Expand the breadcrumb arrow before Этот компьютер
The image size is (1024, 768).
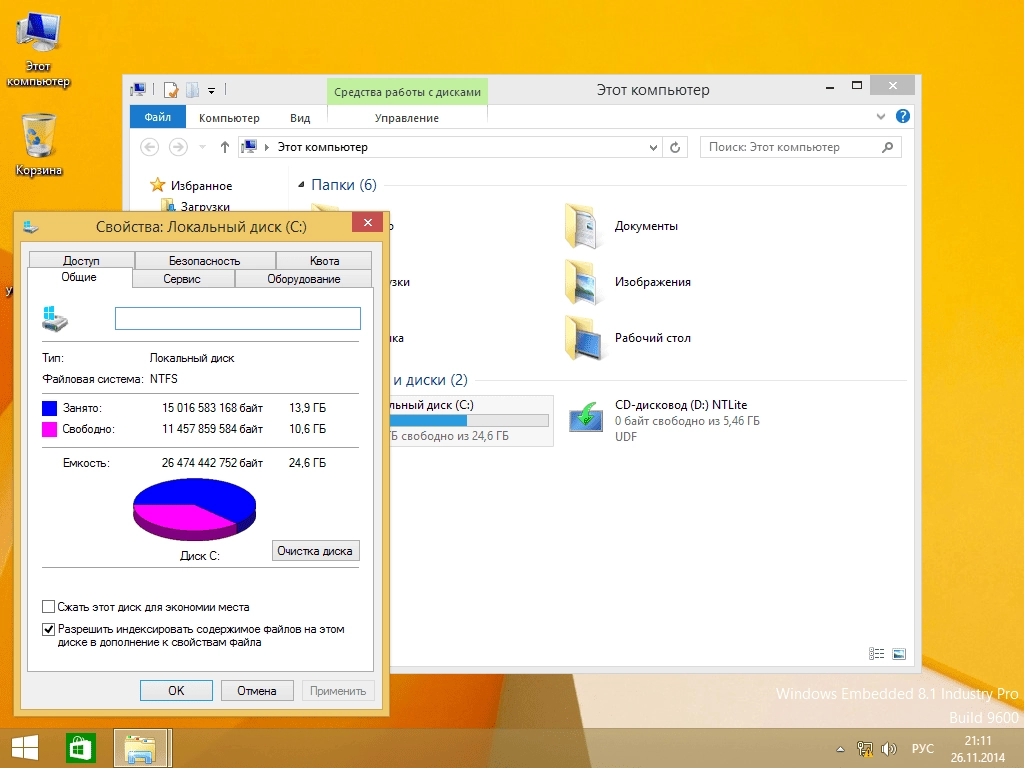click(x=266, y=147)
